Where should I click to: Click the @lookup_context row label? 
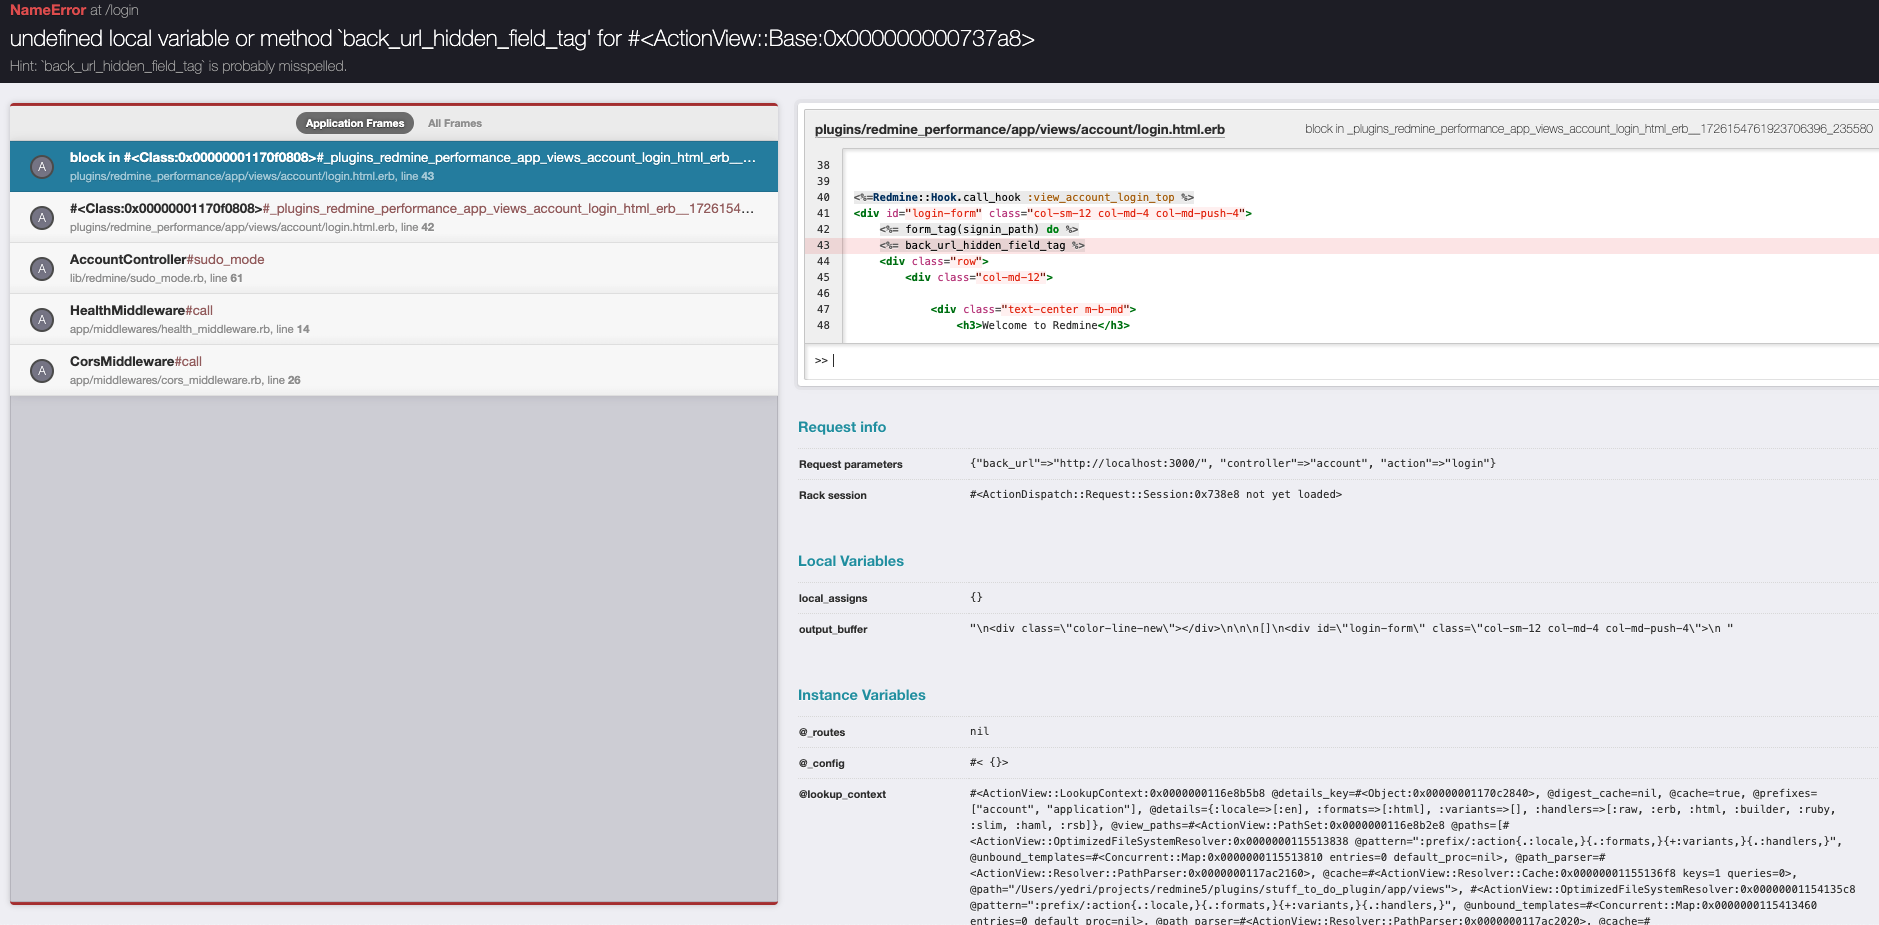point(842,794)
